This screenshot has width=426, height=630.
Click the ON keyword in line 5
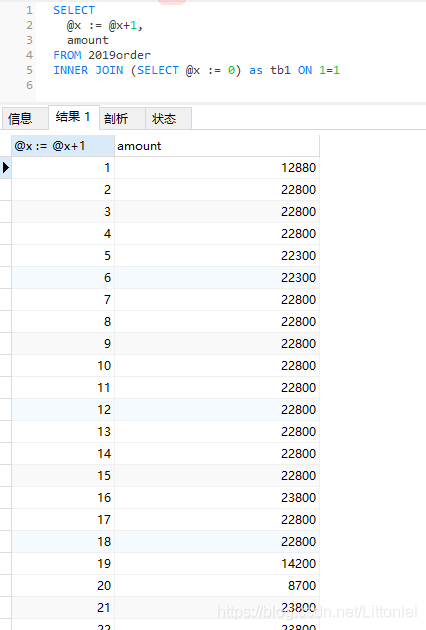coord(305,70)
